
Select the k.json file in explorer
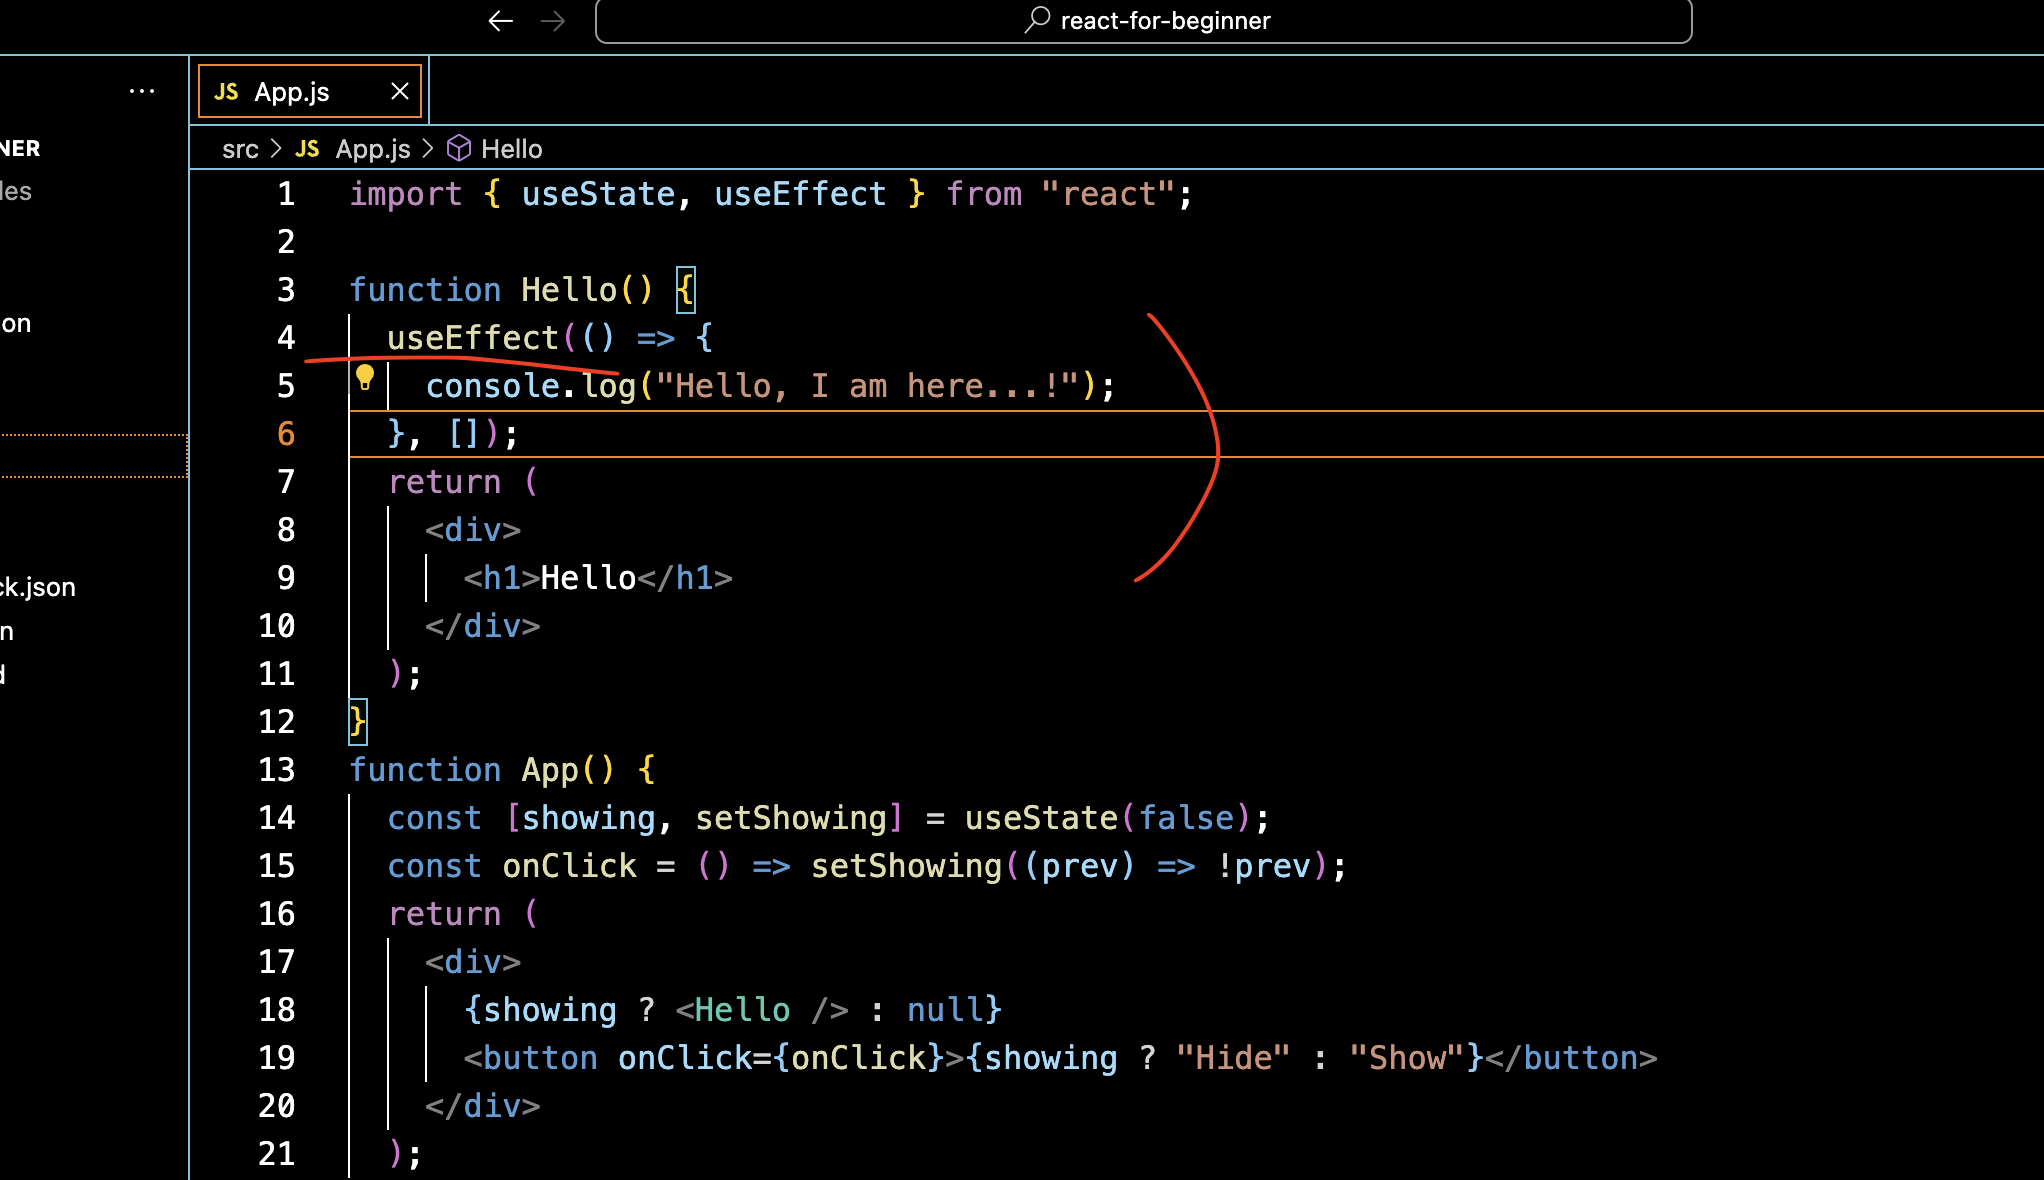[x=38, y=587]
